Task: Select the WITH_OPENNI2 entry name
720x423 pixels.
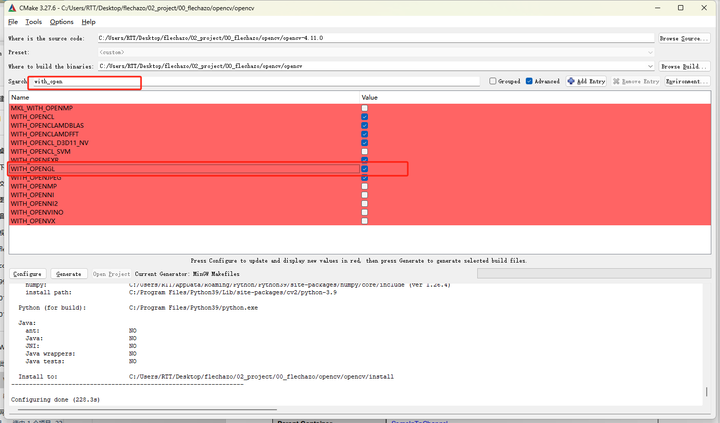Action: point(34,204)
